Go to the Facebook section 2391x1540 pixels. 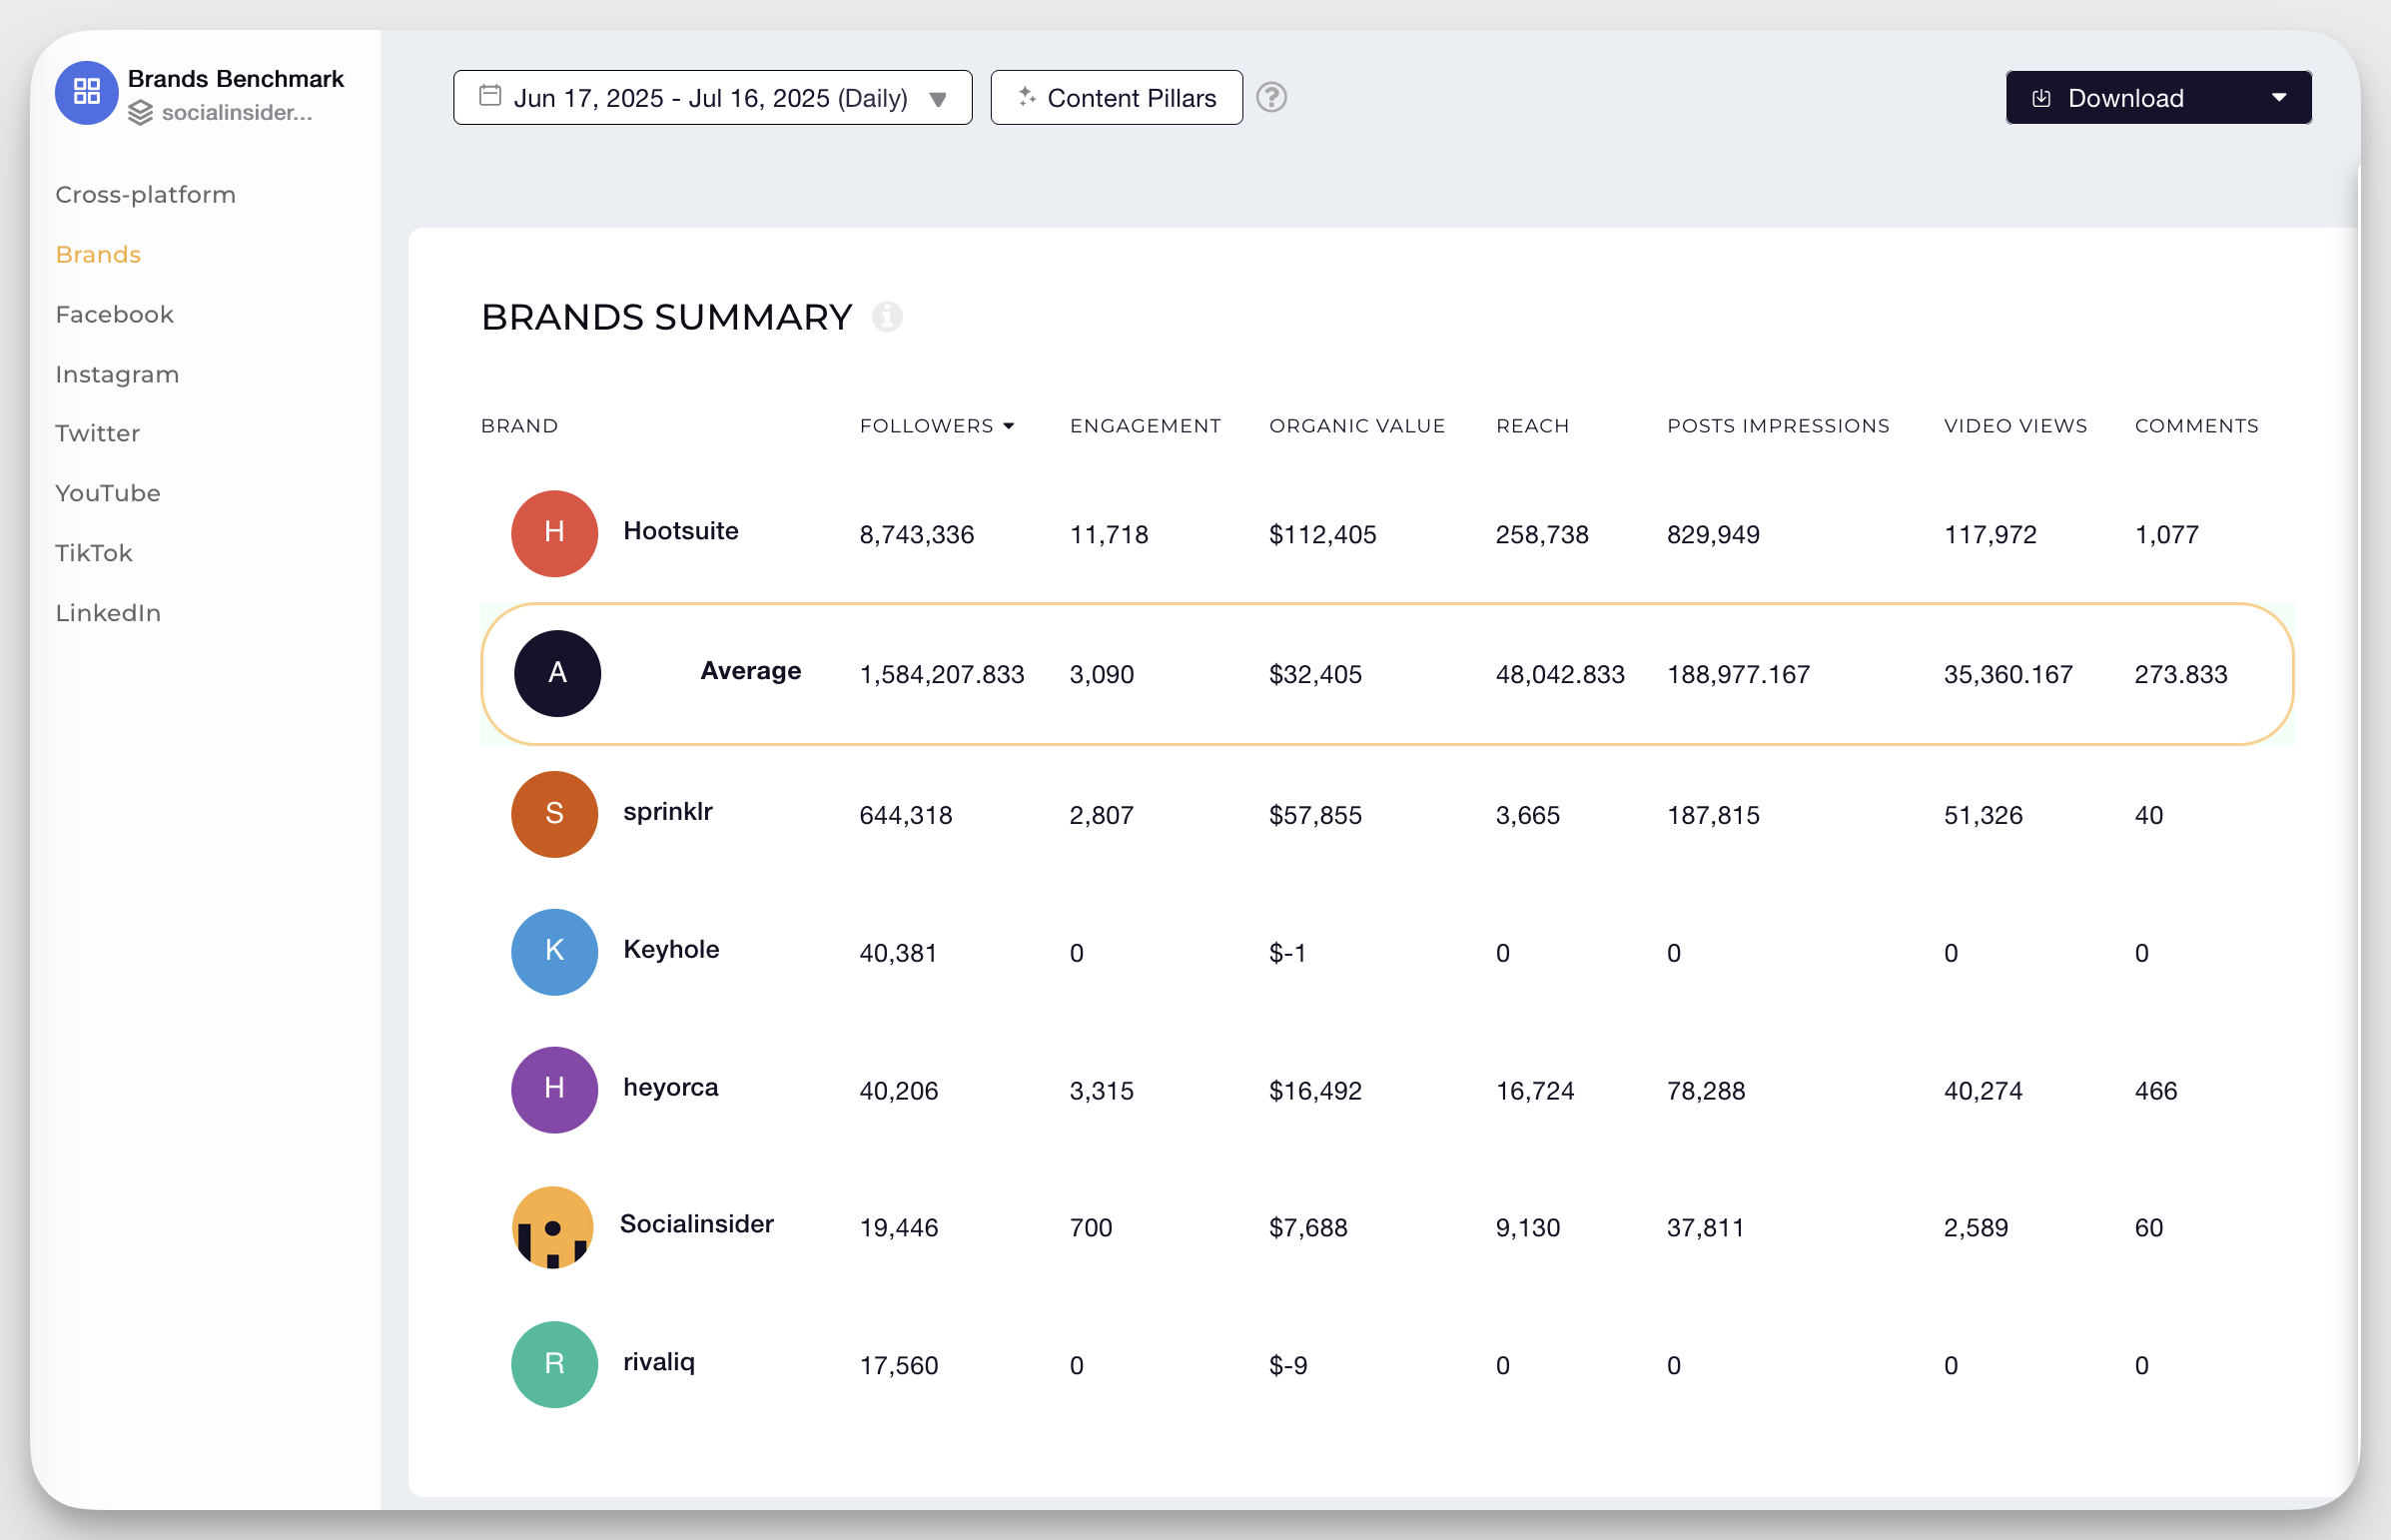114,314
